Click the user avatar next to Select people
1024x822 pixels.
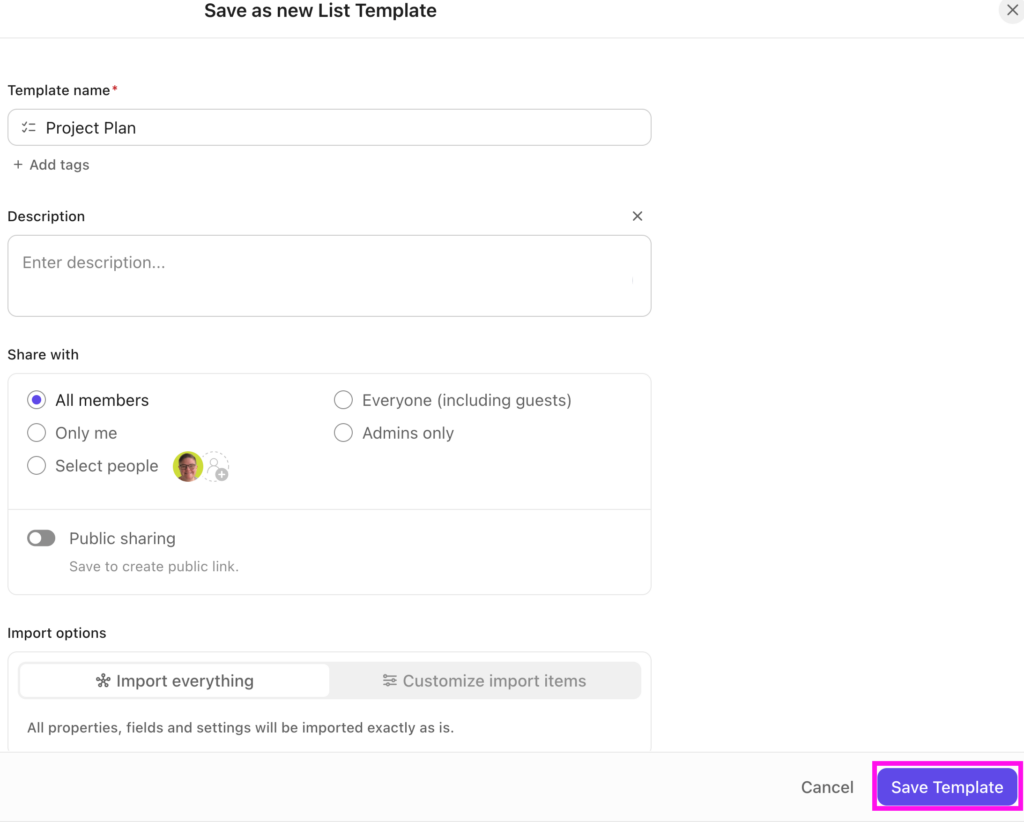(x=188, y=466)
